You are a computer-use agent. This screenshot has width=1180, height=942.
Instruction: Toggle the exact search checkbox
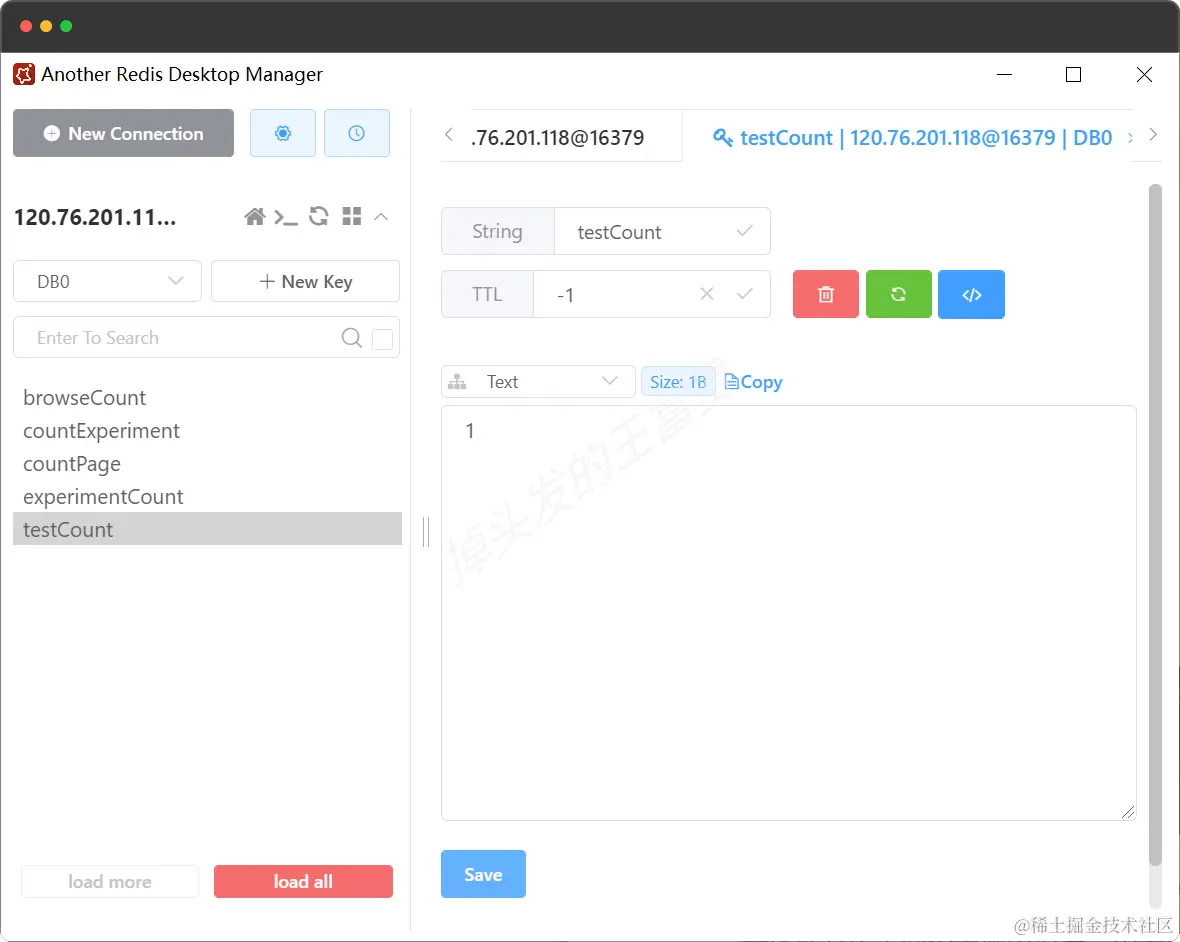click(x=382, y=339)
